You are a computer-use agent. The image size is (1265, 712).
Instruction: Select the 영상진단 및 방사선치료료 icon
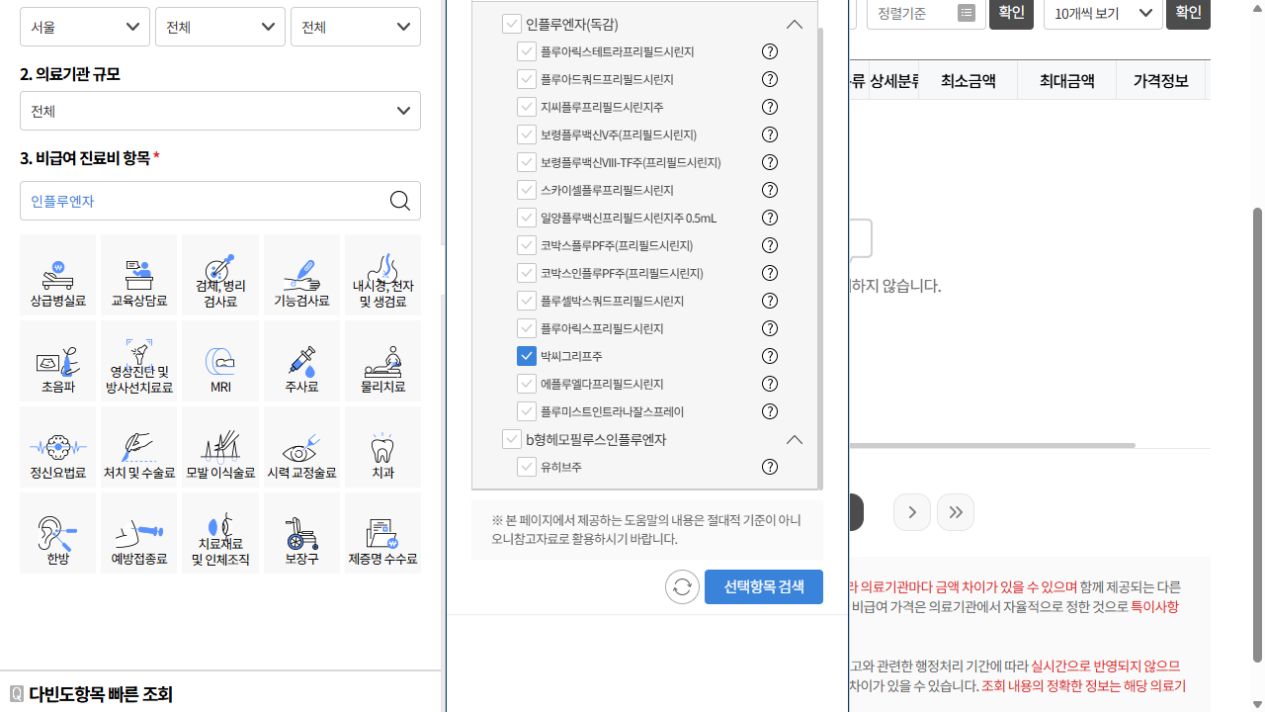pos(139,361)
